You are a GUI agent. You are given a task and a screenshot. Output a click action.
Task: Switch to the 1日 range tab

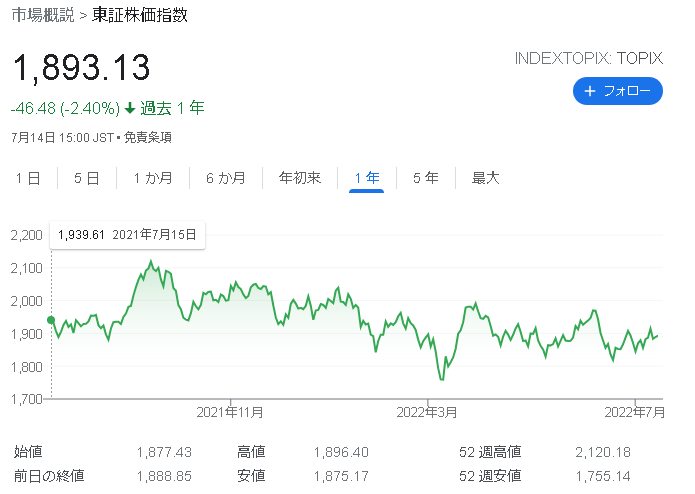28,178
